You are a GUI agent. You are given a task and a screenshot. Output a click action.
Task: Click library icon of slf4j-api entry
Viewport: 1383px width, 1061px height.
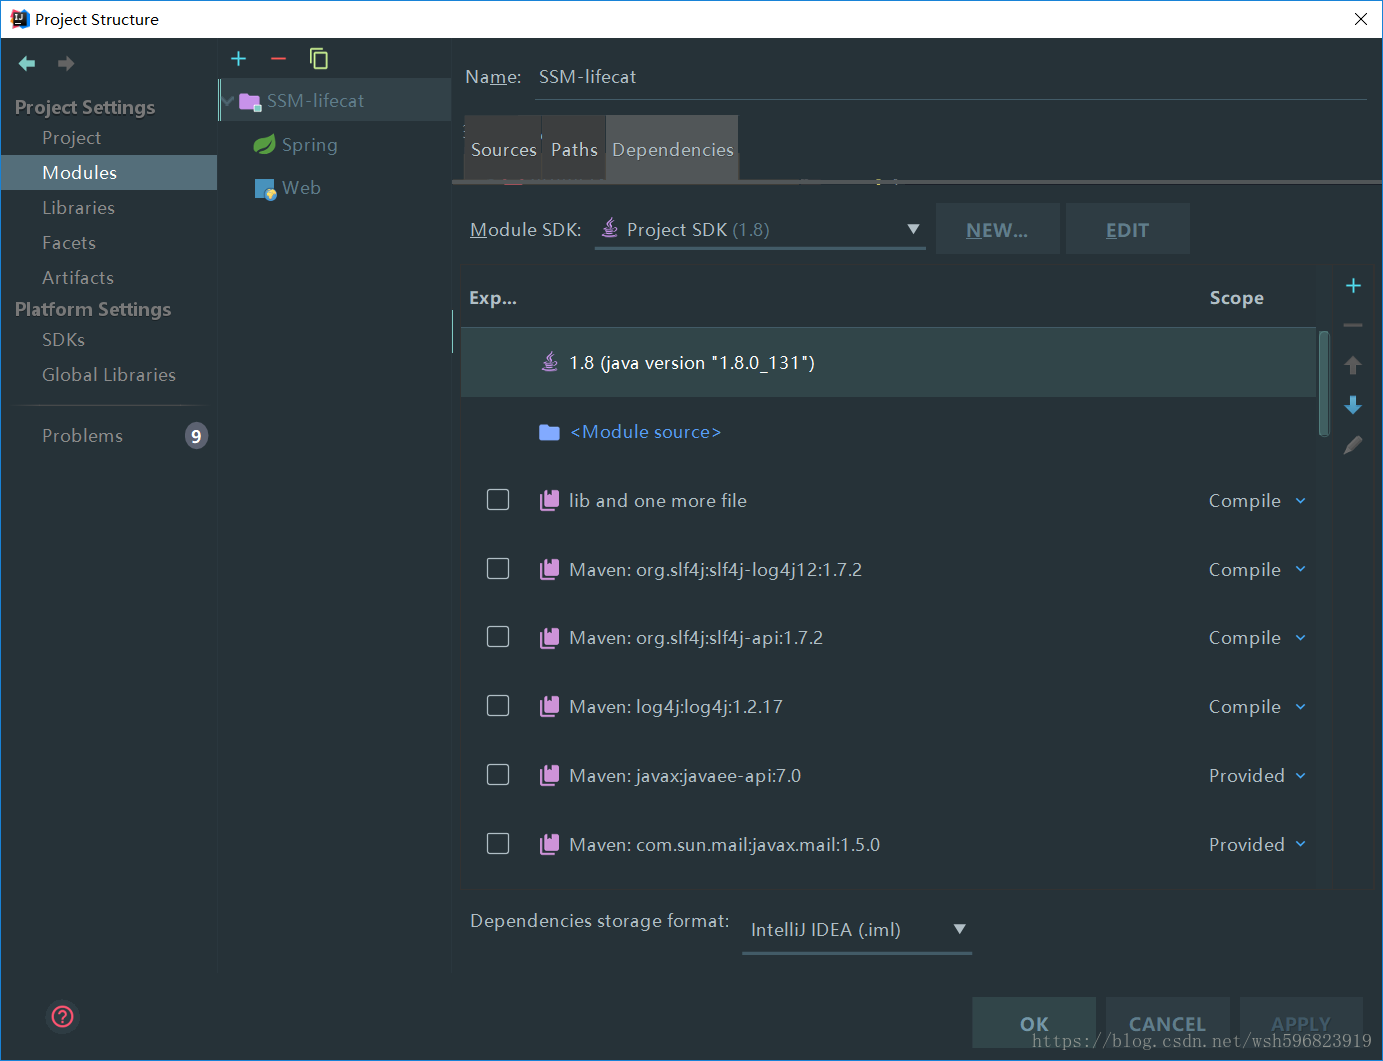pyautogui.click(x=549, y=638)
